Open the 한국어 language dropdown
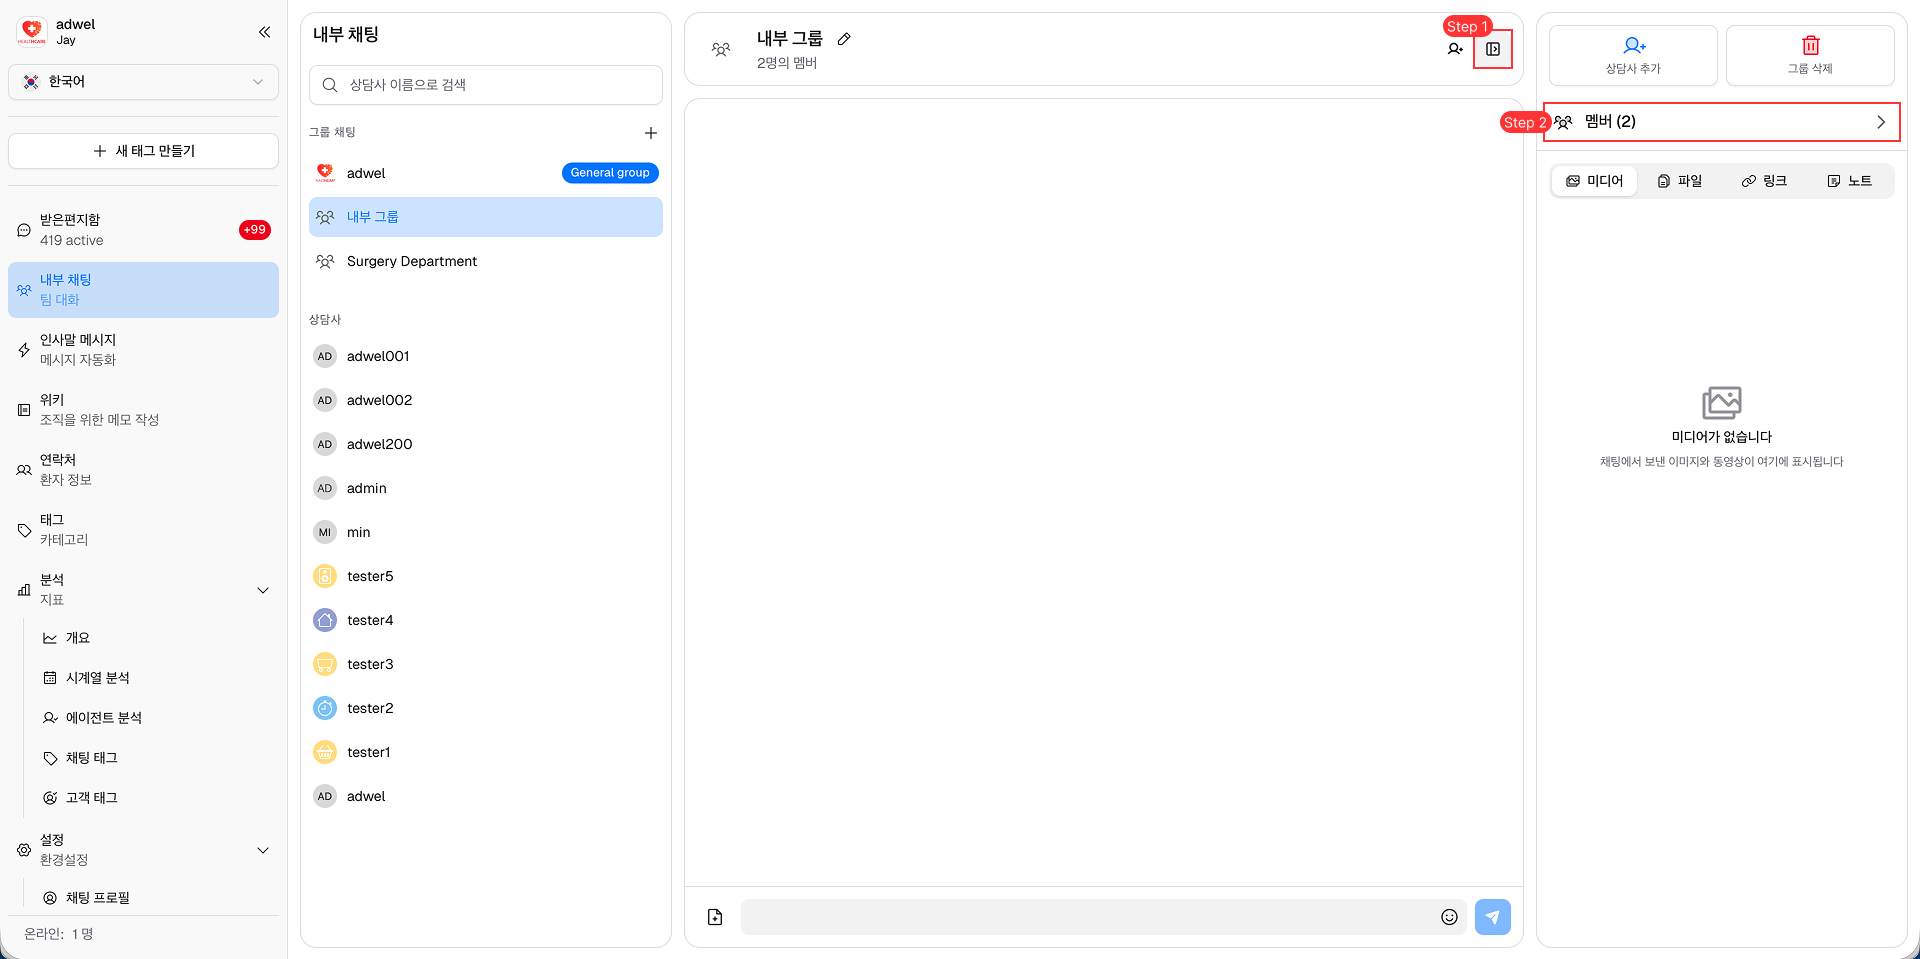The image size is (1920, 959). pos(143,82)
